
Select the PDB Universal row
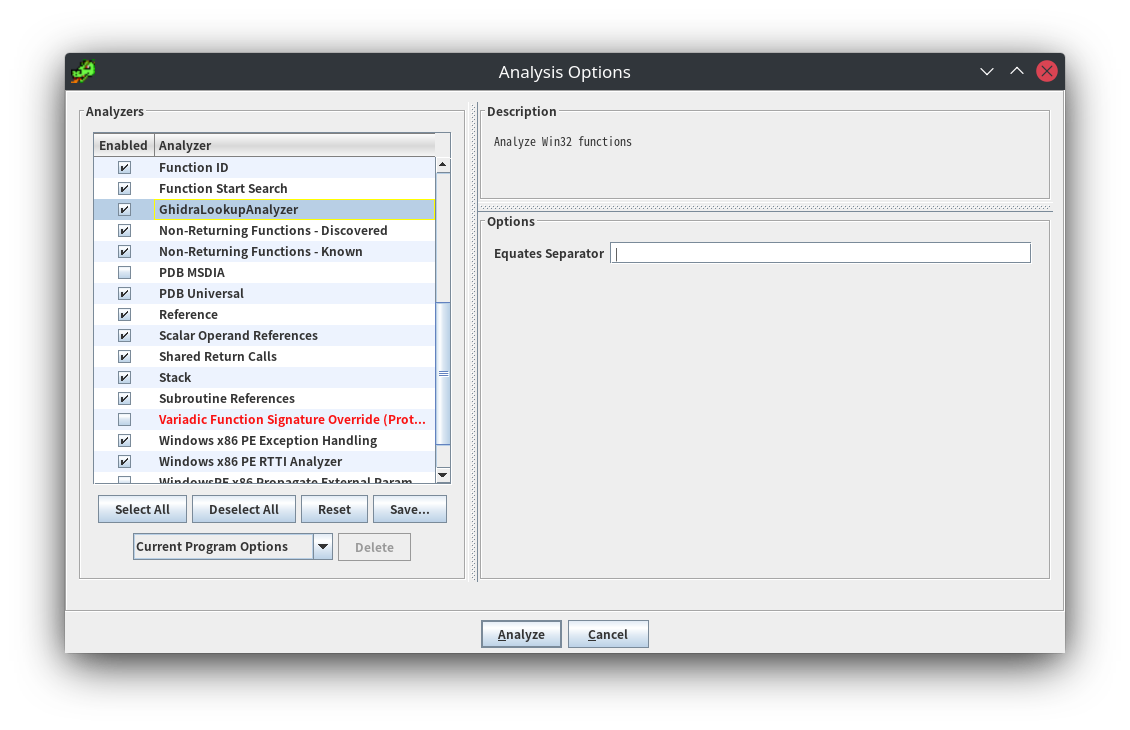(x=264, y=293)
